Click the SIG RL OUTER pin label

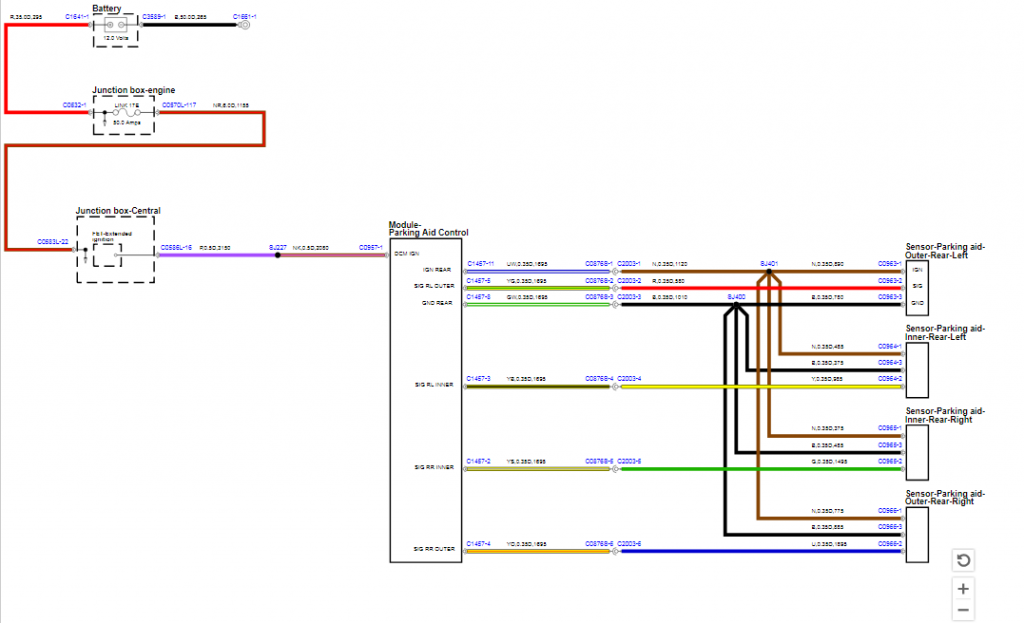click(x=434, y=286)
